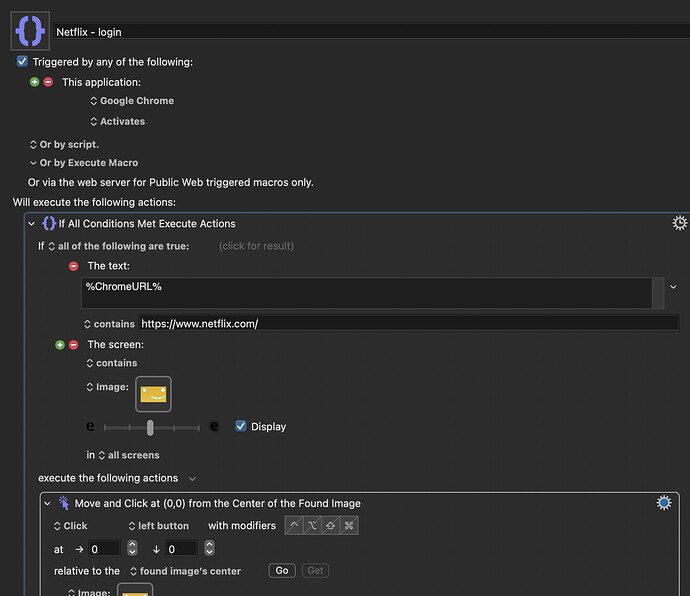690x596 pixels.
Task: Edit the vertical offset field
Action: pyautogui.click(x=181, y=549)
